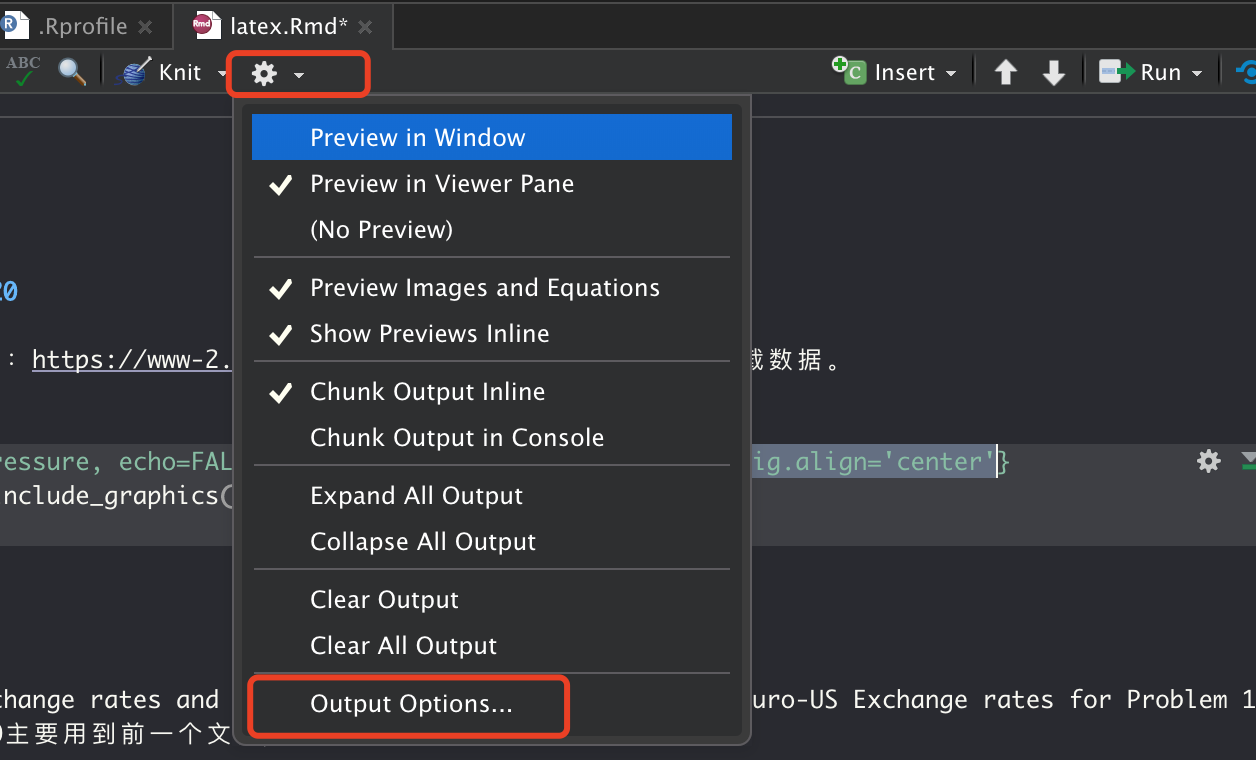Uncheck Preview Images and Equations
Image resolution: width=1256 pixels, height=760 pixels.
click(485, 288)
